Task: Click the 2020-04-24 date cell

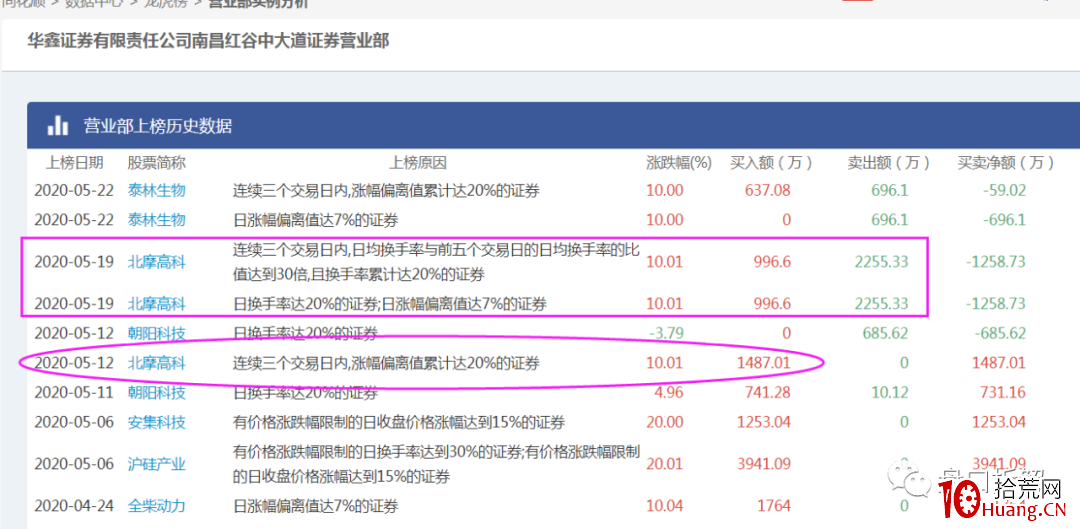Action: [75, 506]
